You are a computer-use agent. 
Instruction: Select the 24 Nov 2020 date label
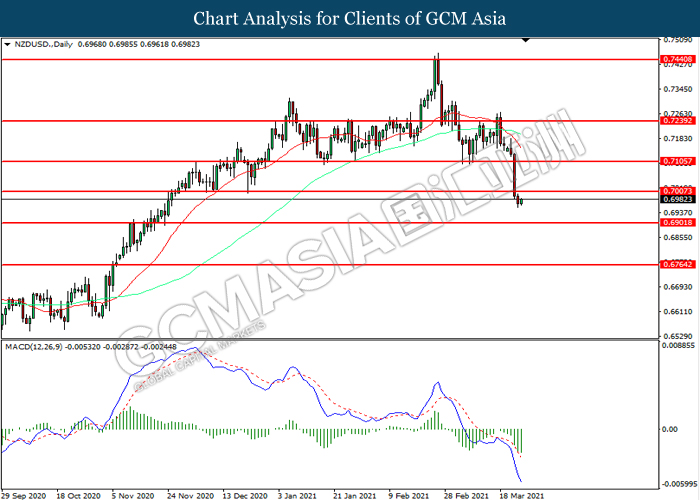190,494
